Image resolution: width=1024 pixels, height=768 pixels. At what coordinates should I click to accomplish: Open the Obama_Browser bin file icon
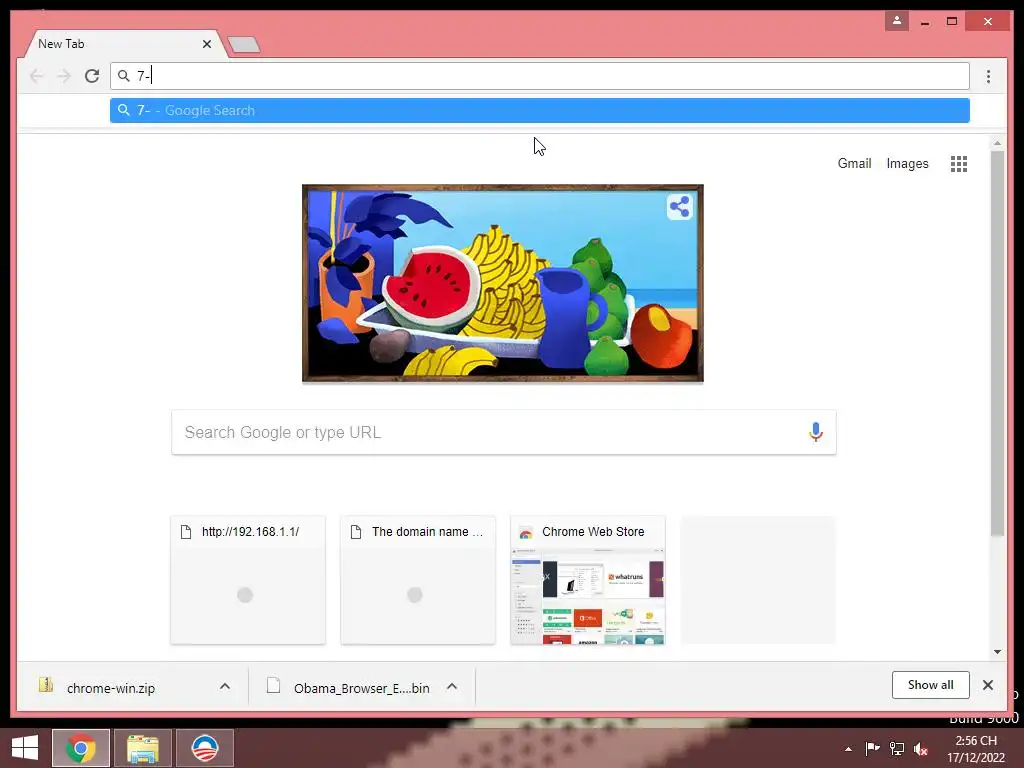tap(274, 686)
